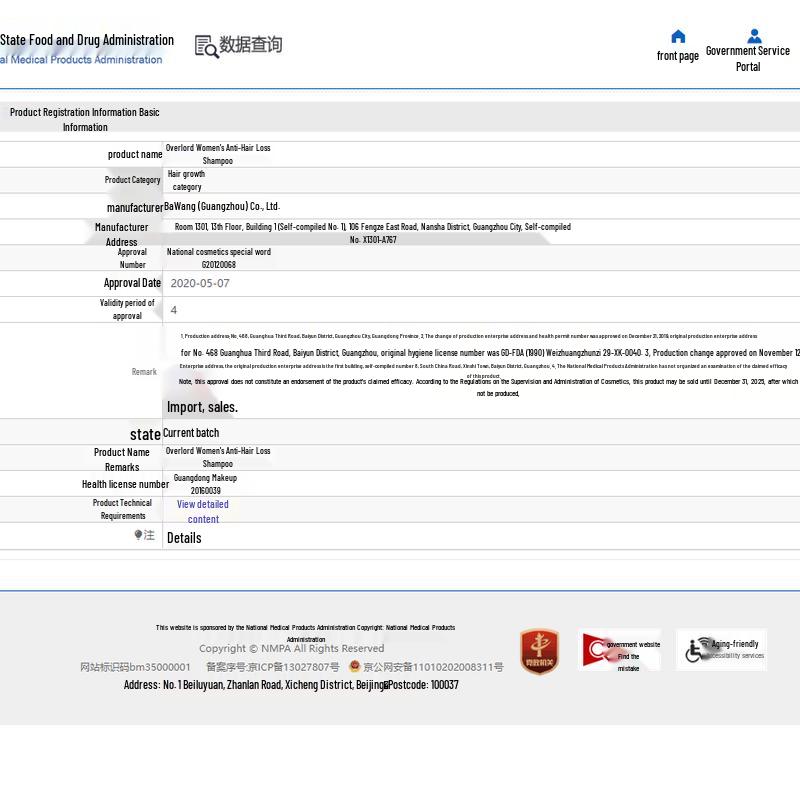The height and width of the screenshot is (800, 800).
Task: Select the approval number G20120068 value
Action: (218, 265)
